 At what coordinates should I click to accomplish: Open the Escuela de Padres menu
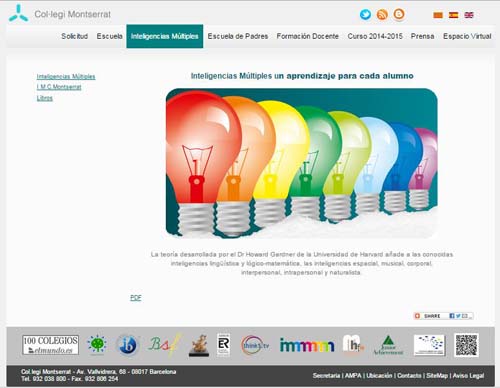(238, 36)
